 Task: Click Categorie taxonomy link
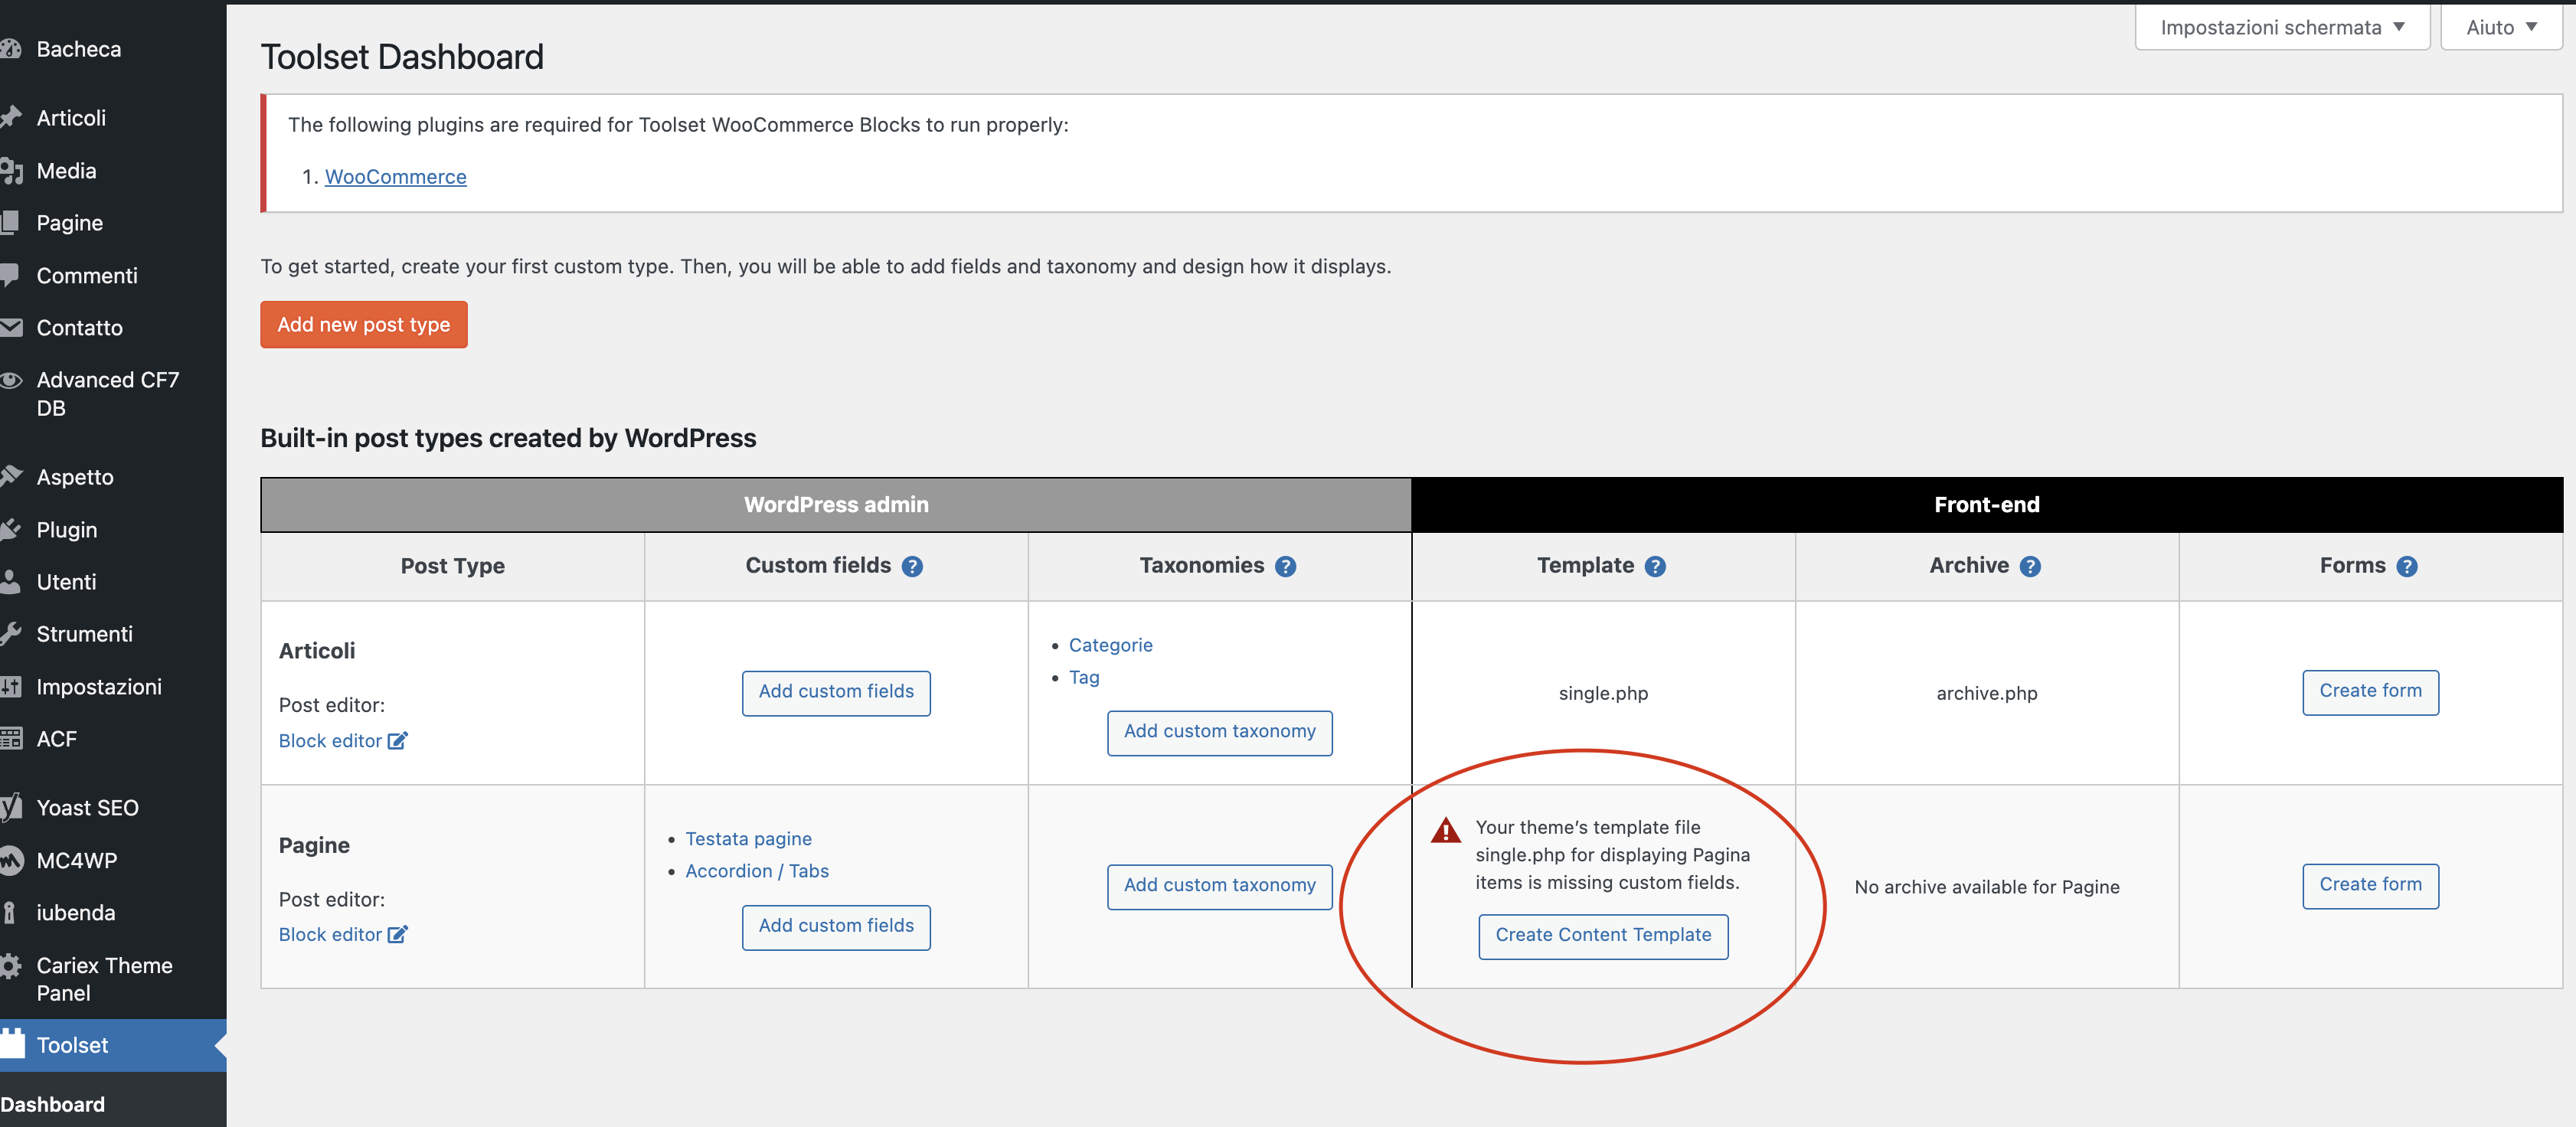tap(1110, 645)
